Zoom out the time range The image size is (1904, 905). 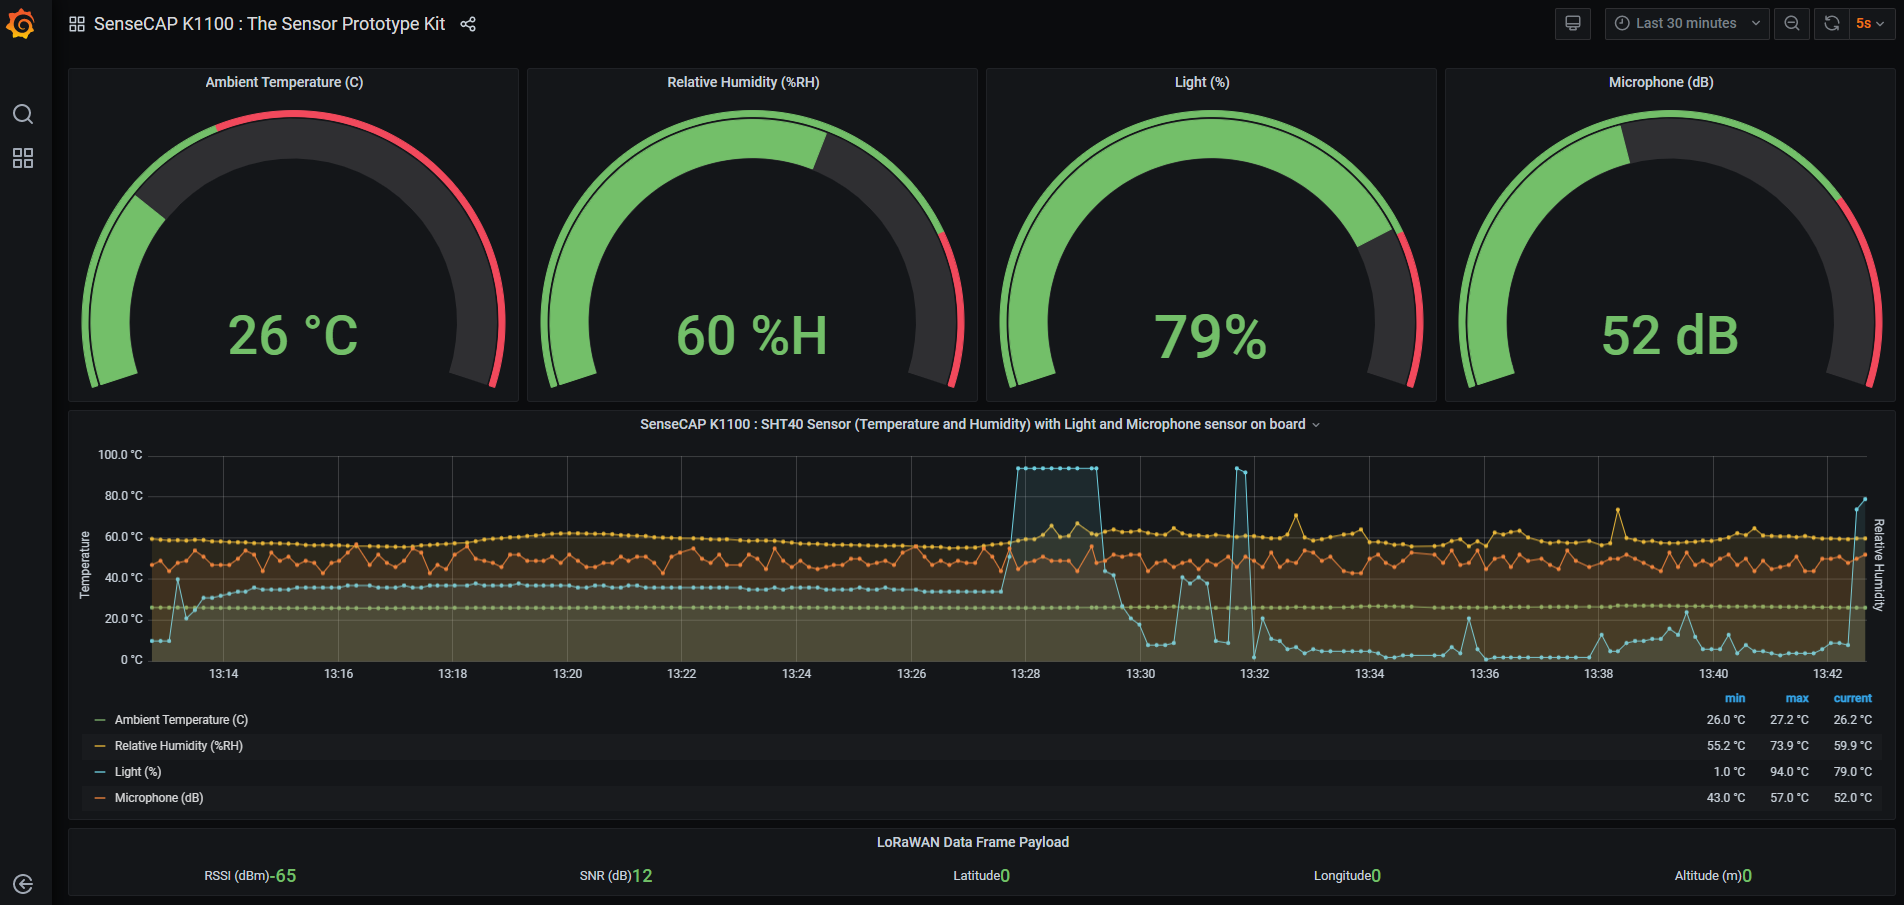point(1792,23)
